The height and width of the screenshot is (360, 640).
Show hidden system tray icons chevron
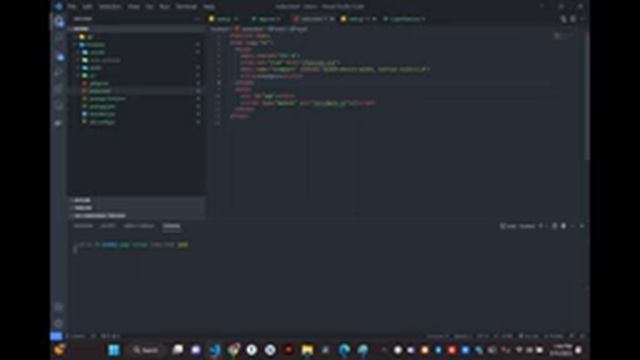[x=383, y=350]
